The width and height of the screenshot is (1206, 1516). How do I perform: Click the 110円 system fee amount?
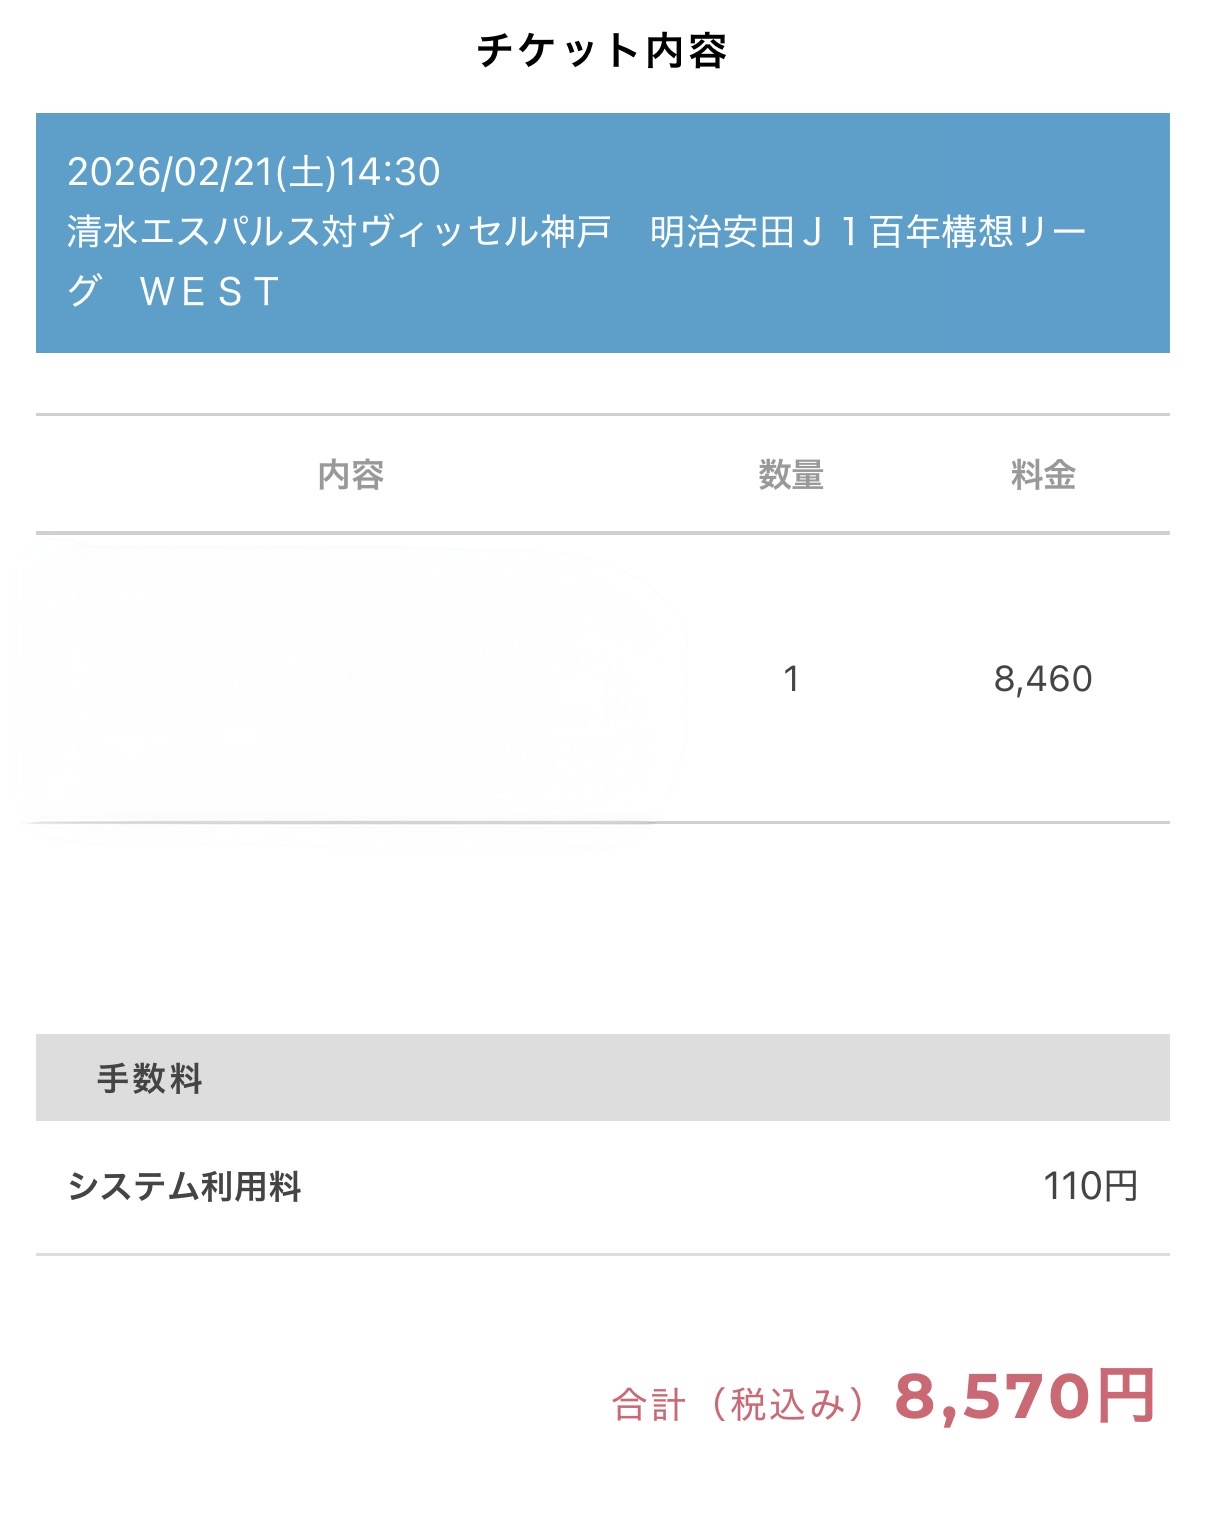1090,1187
